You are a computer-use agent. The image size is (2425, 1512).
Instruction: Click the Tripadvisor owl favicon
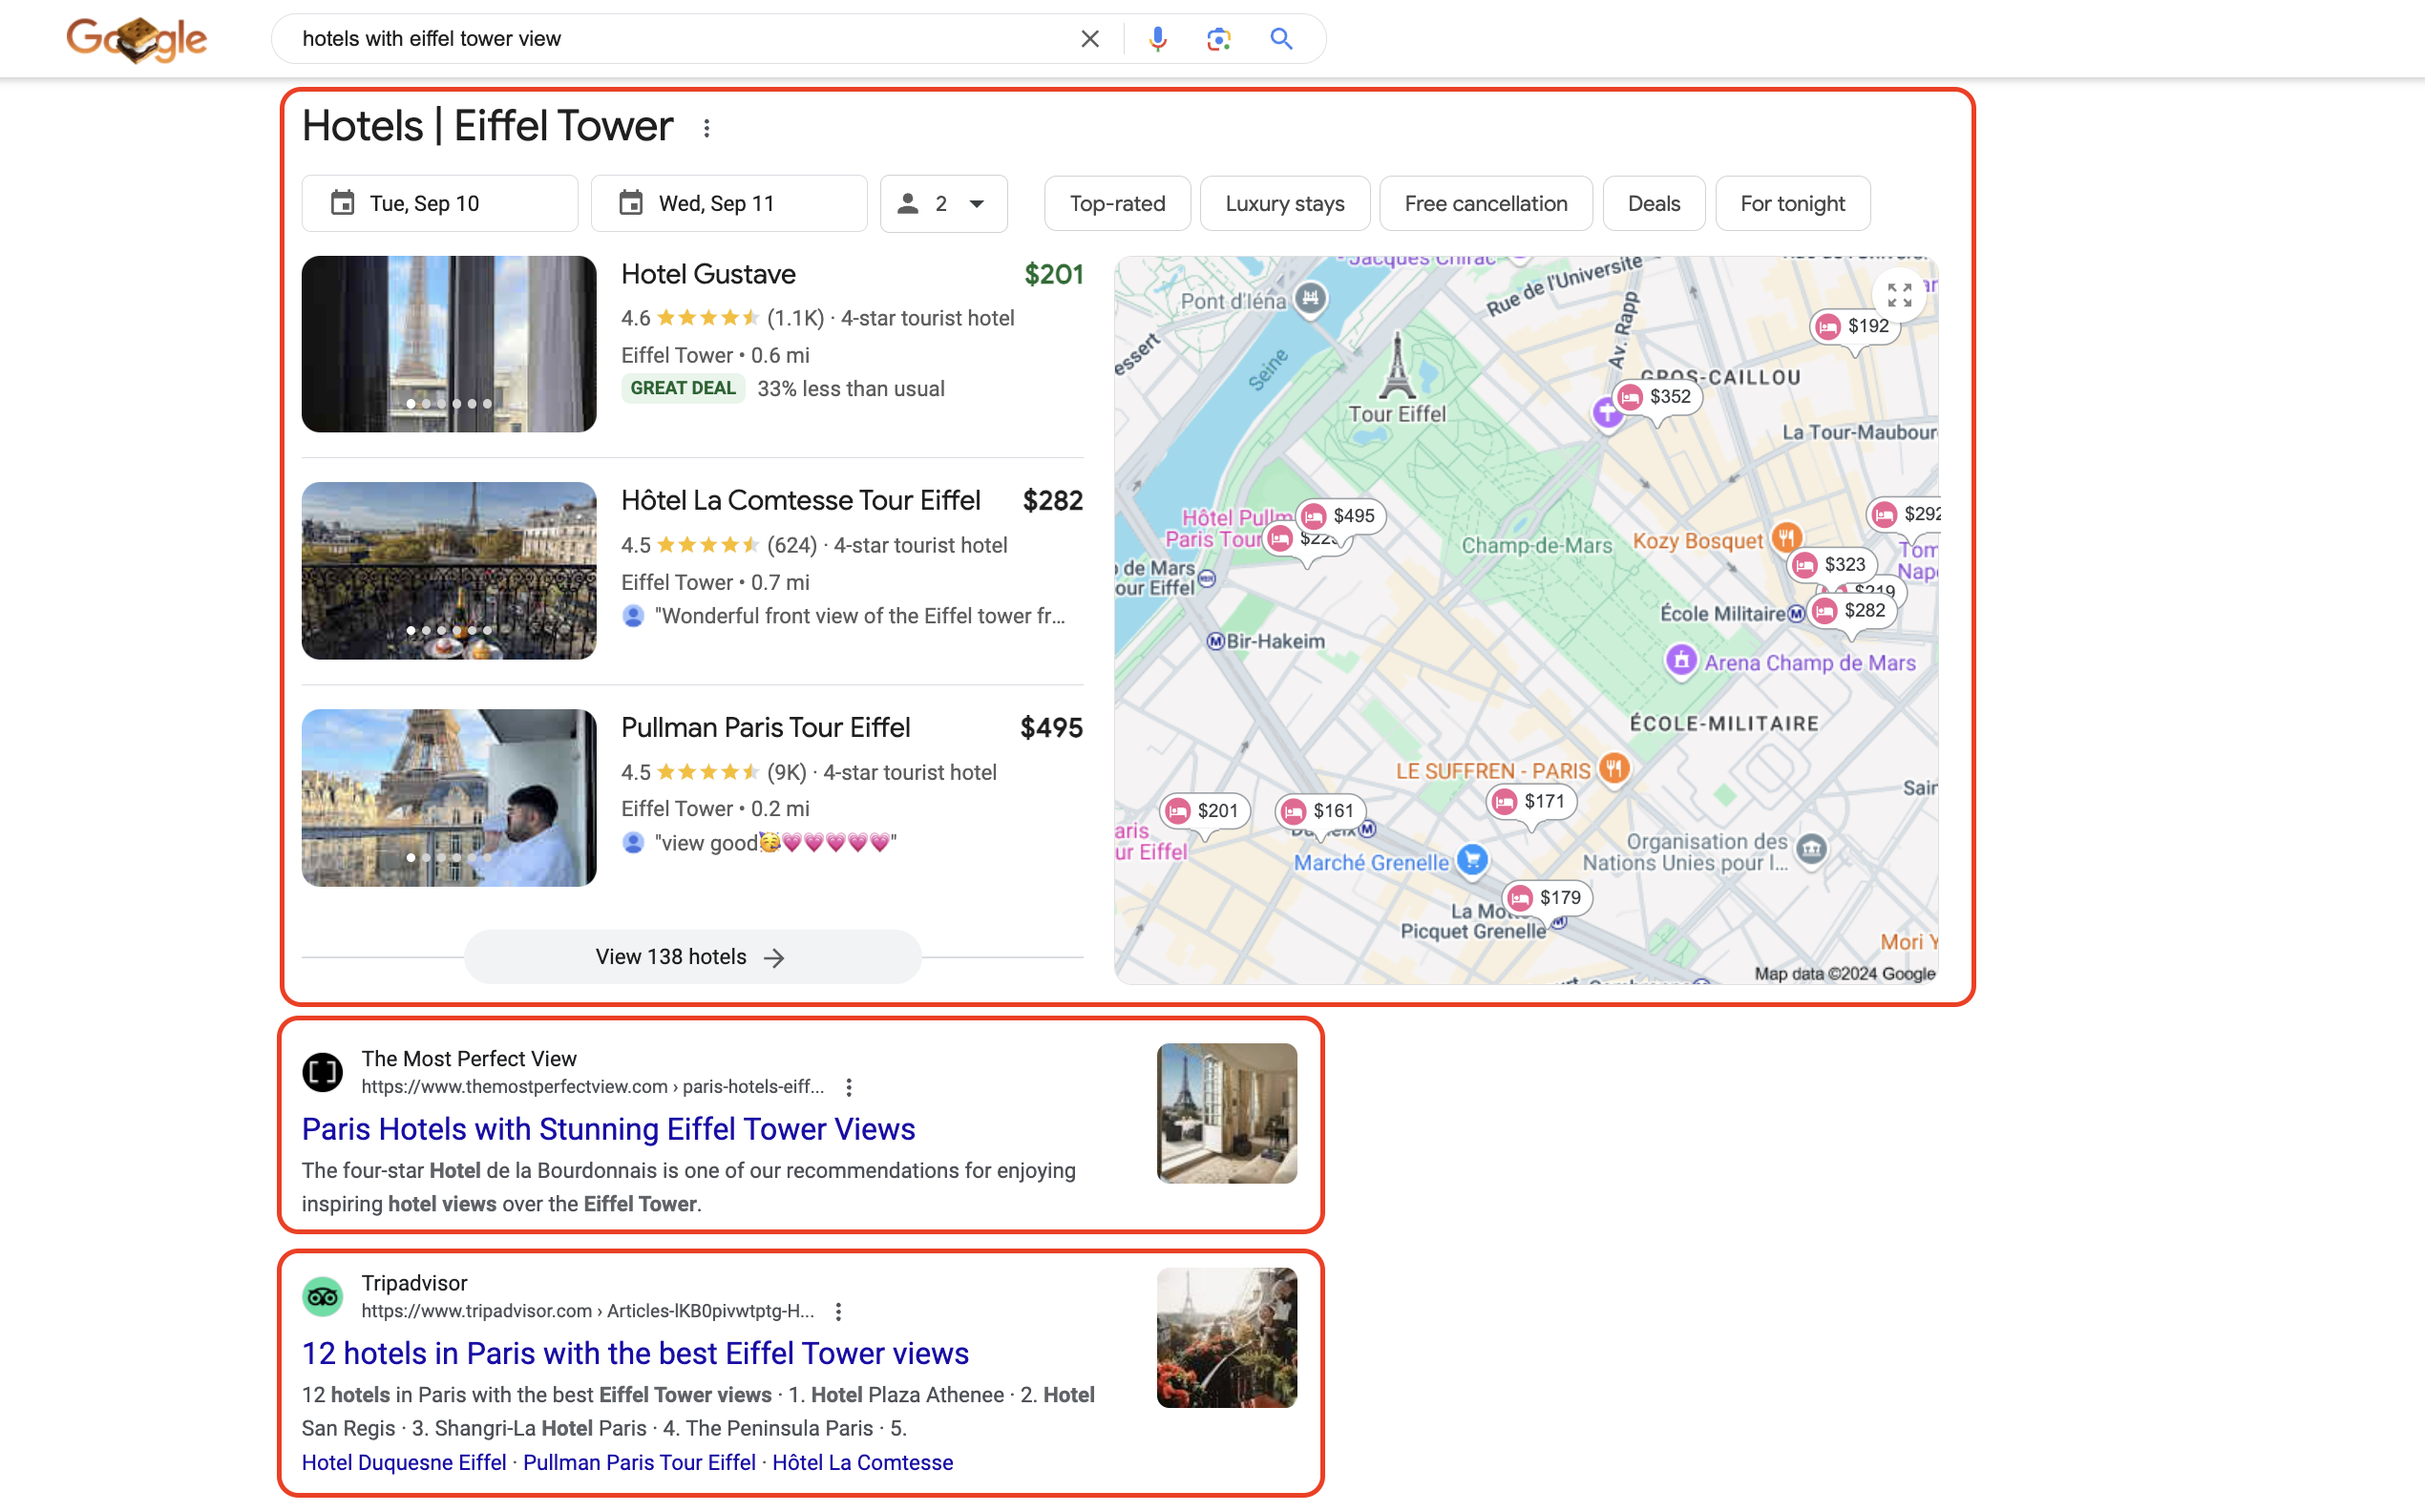[323, 1296]
